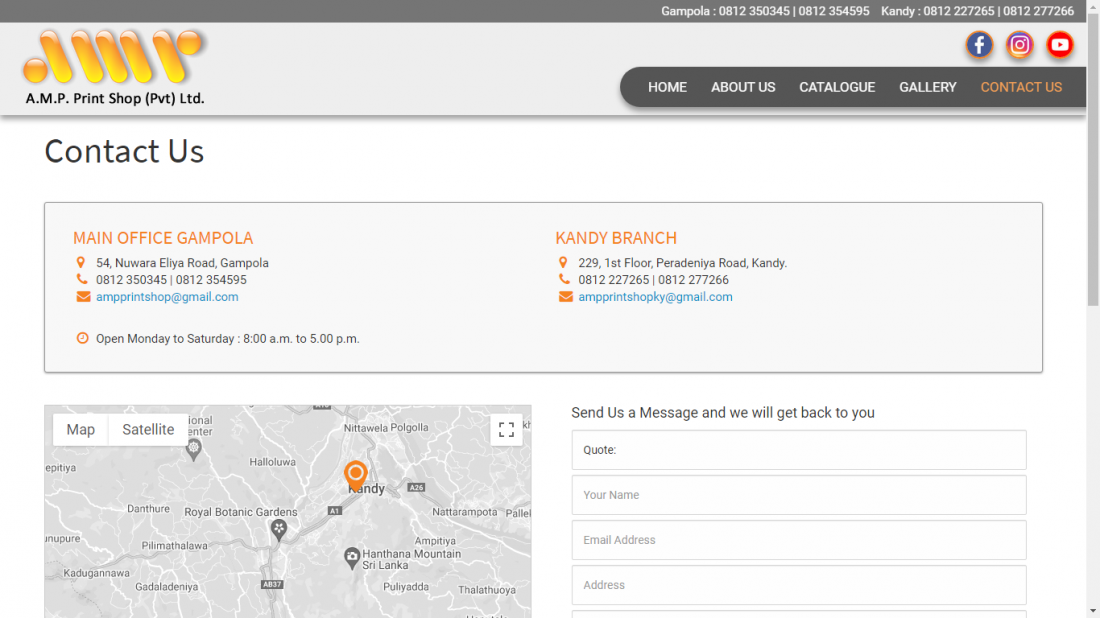Click the Gadaladeniya label on the map

pyautogui.click(x=166, y=586)
